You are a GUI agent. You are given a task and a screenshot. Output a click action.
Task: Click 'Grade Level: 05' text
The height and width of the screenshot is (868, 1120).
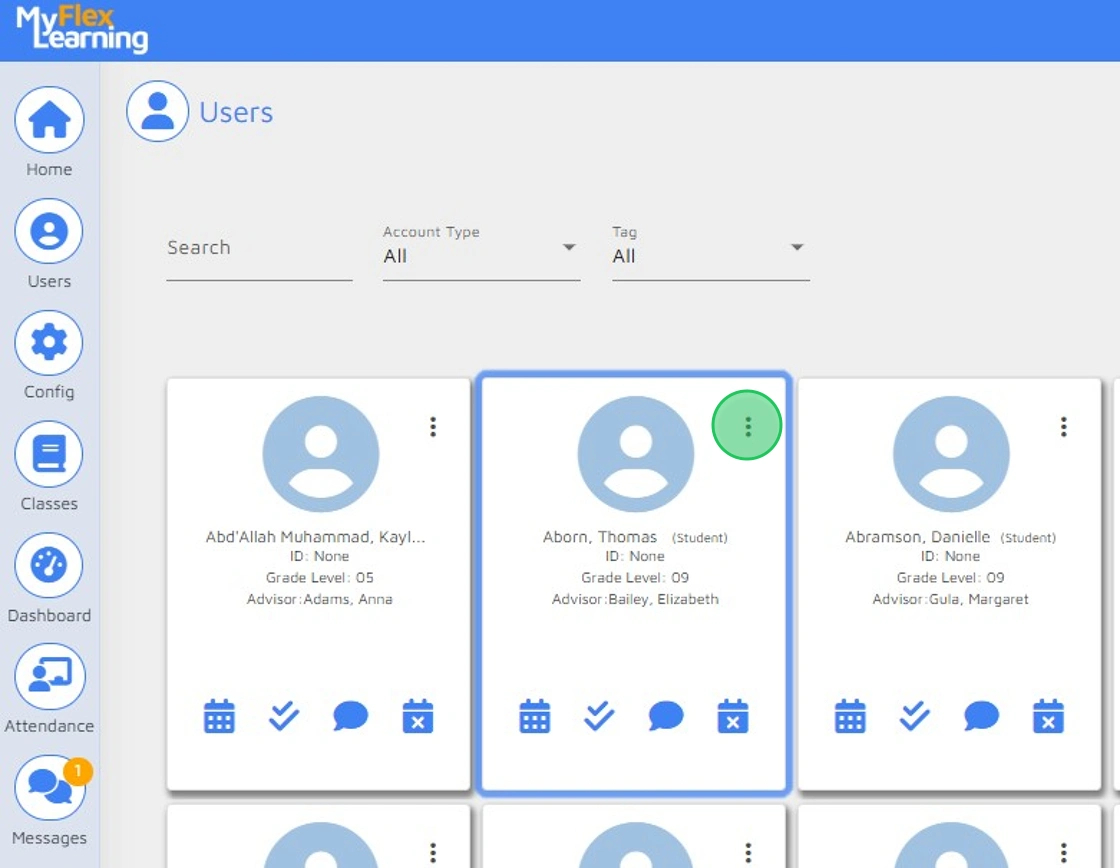pos(319,577)
